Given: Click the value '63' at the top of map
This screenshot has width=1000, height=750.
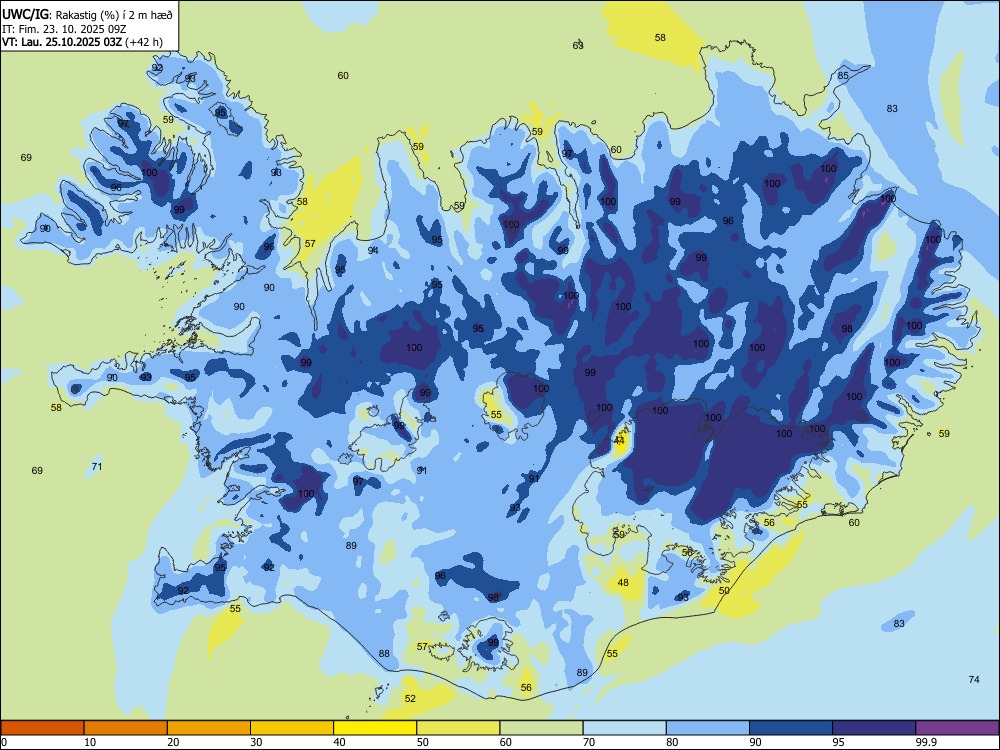Looking at the screenshot, I should pyautogui.click(x=578, y=45).
